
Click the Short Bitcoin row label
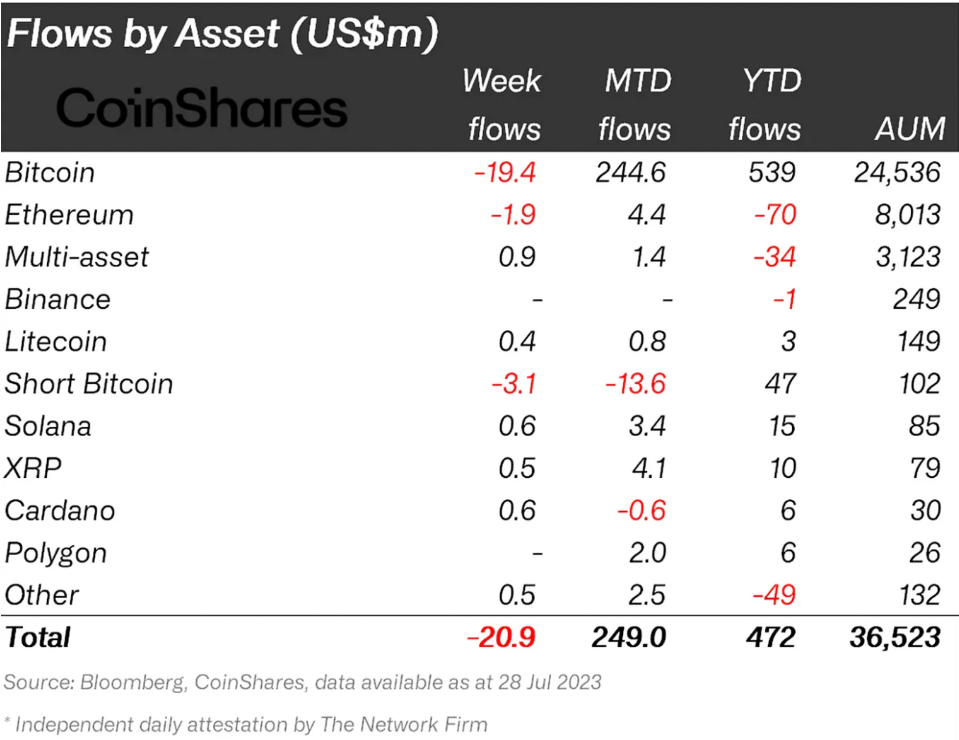[x=89, y=384]
